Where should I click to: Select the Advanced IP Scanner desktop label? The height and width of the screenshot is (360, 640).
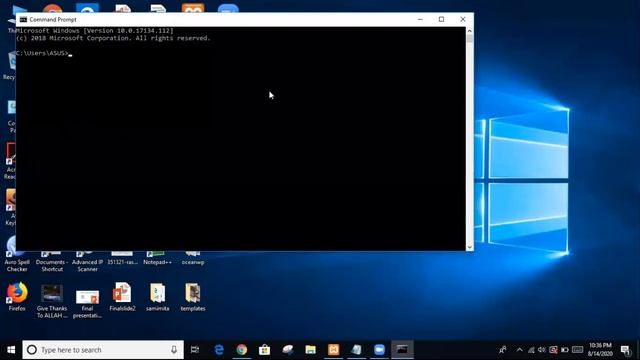click(87, 266)
